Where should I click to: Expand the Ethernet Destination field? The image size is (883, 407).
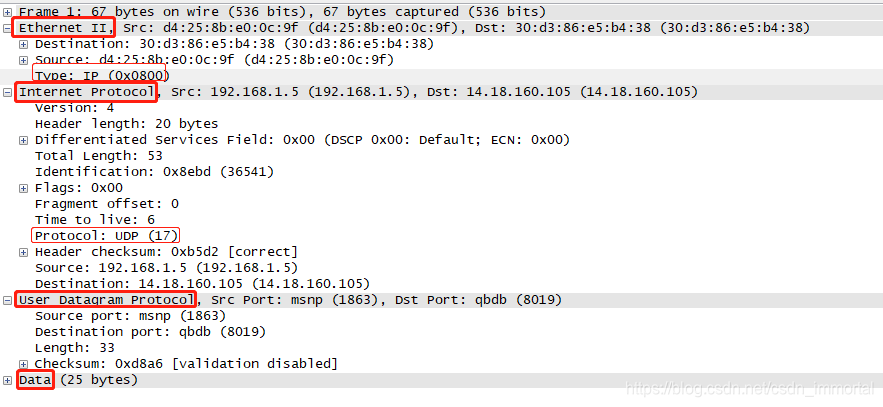(x=23, y=44)
